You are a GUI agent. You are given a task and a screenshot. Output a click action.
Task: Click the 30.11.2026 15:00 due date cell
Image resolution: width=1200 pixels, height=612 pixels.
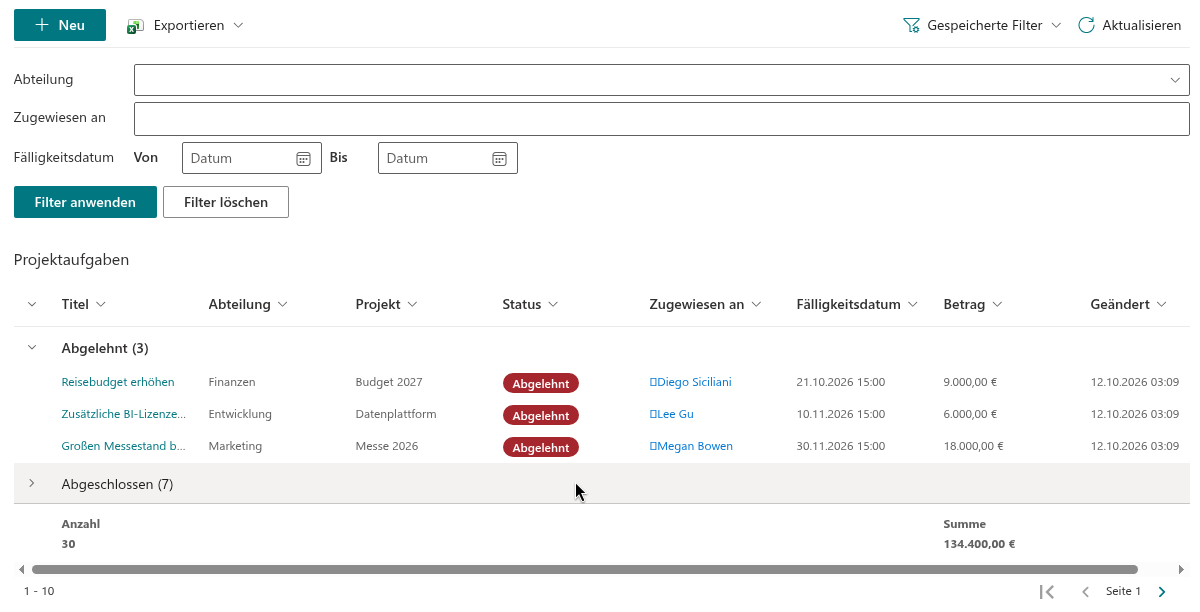(x=841, y=446)
